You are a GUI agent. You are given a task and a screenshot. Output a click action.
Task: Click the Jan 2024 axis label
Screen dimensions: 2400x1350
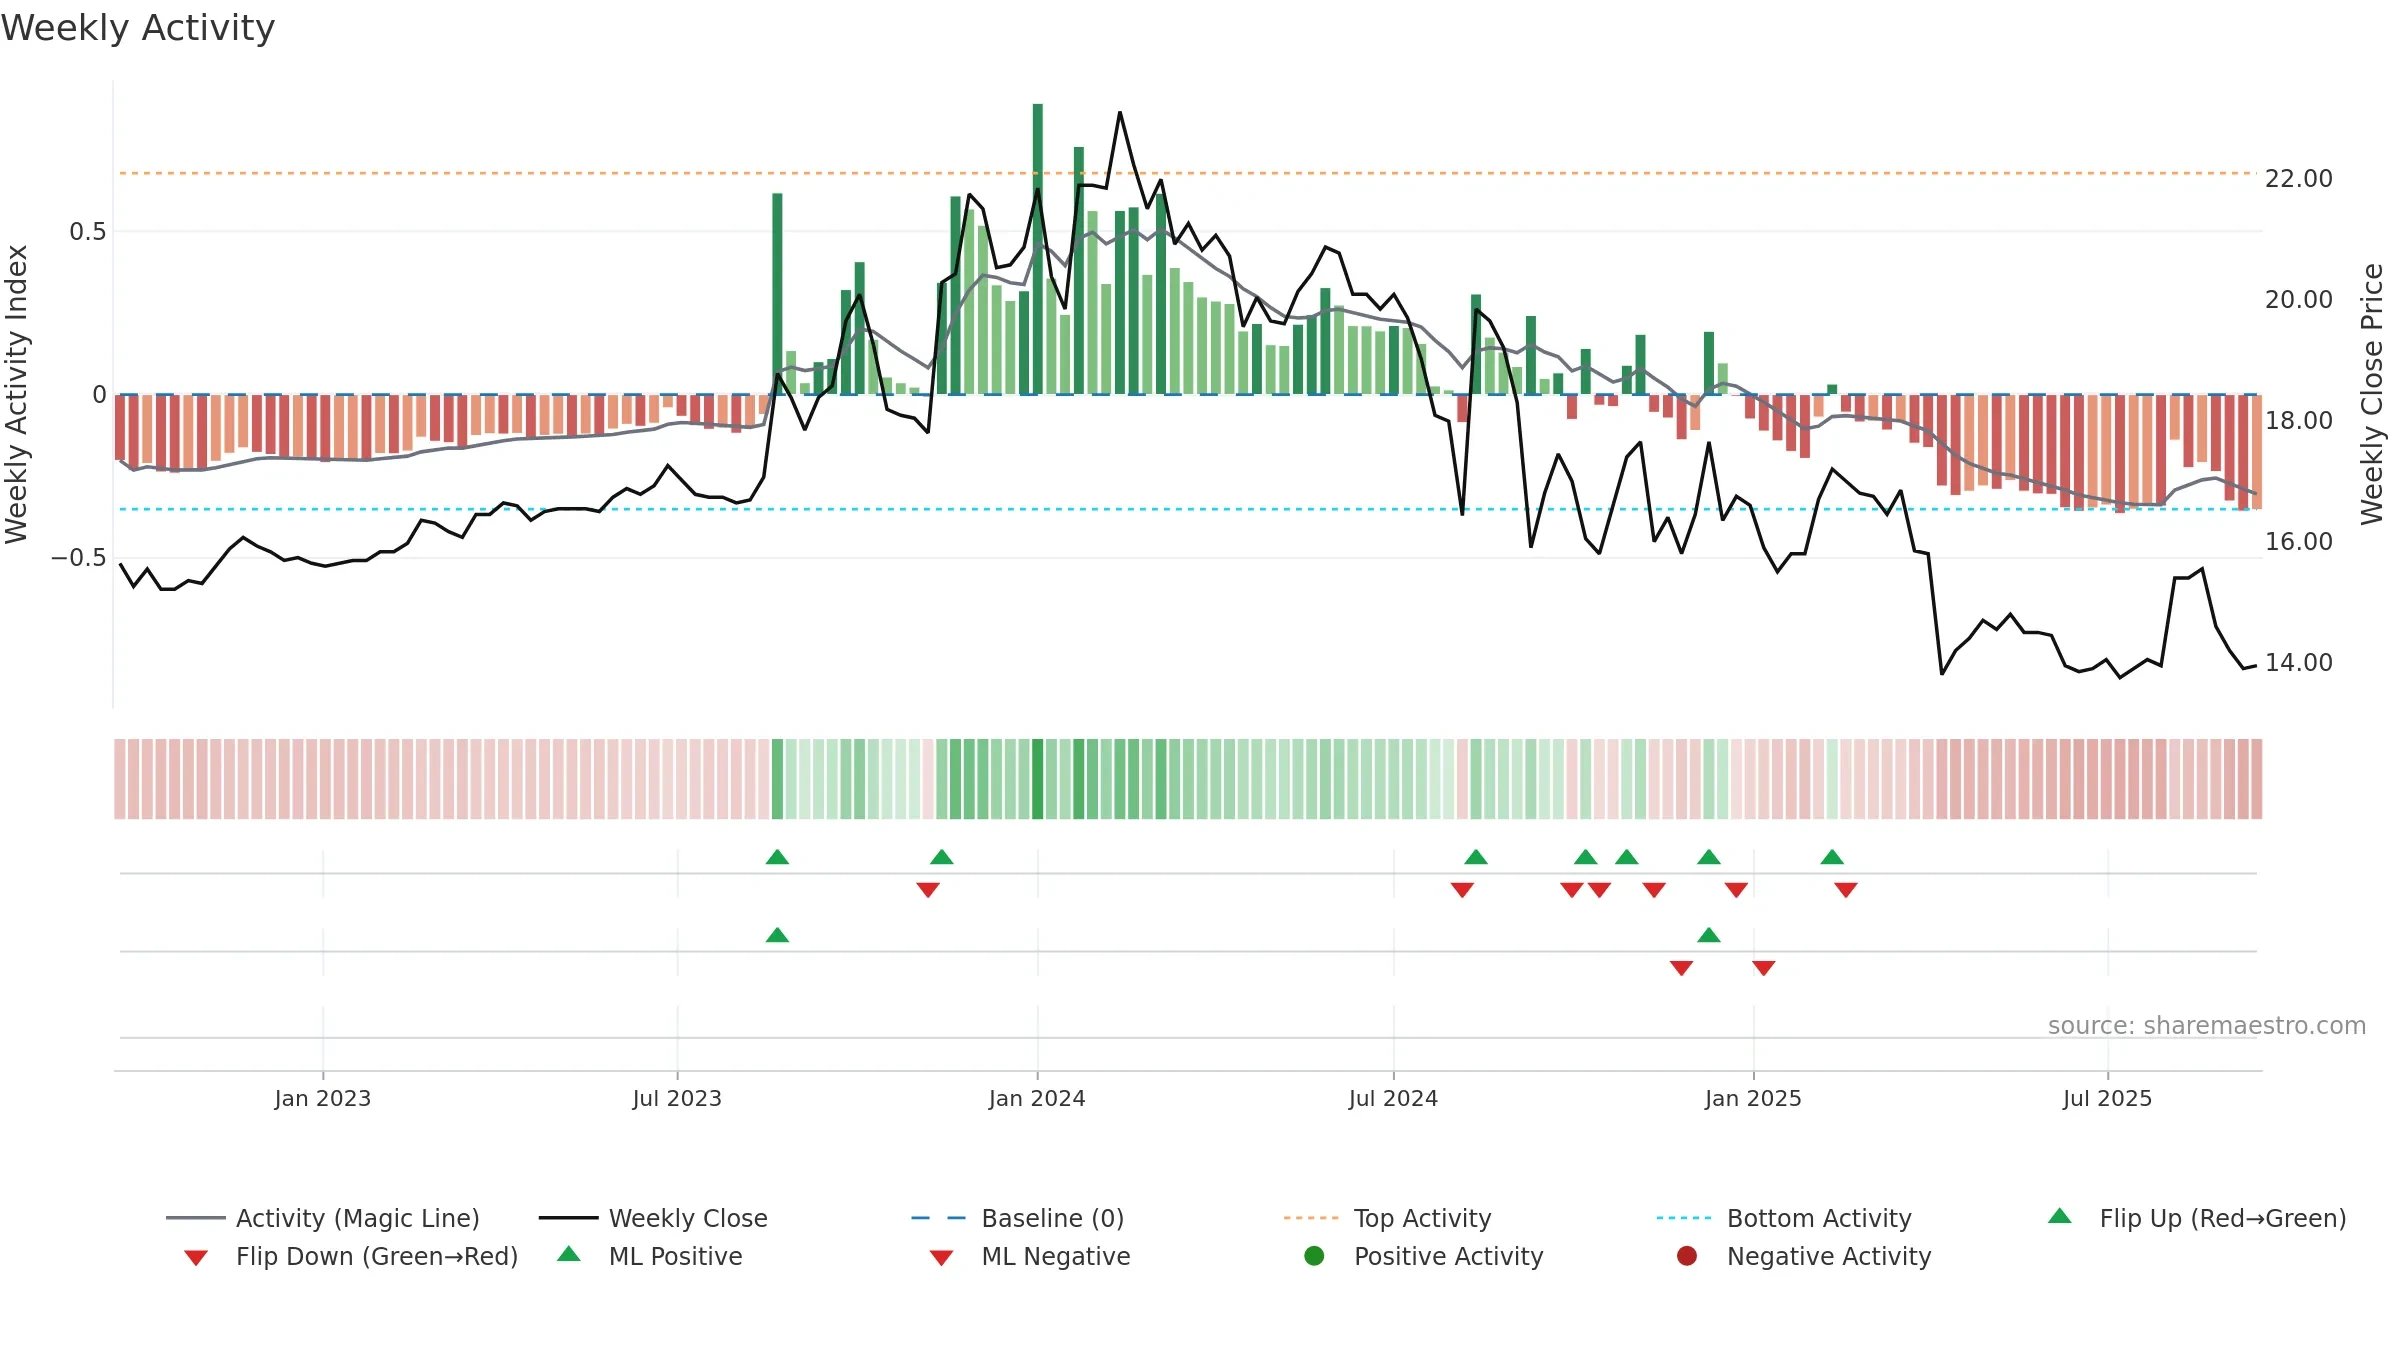pyautogui.click(x=1037, y=1098)
